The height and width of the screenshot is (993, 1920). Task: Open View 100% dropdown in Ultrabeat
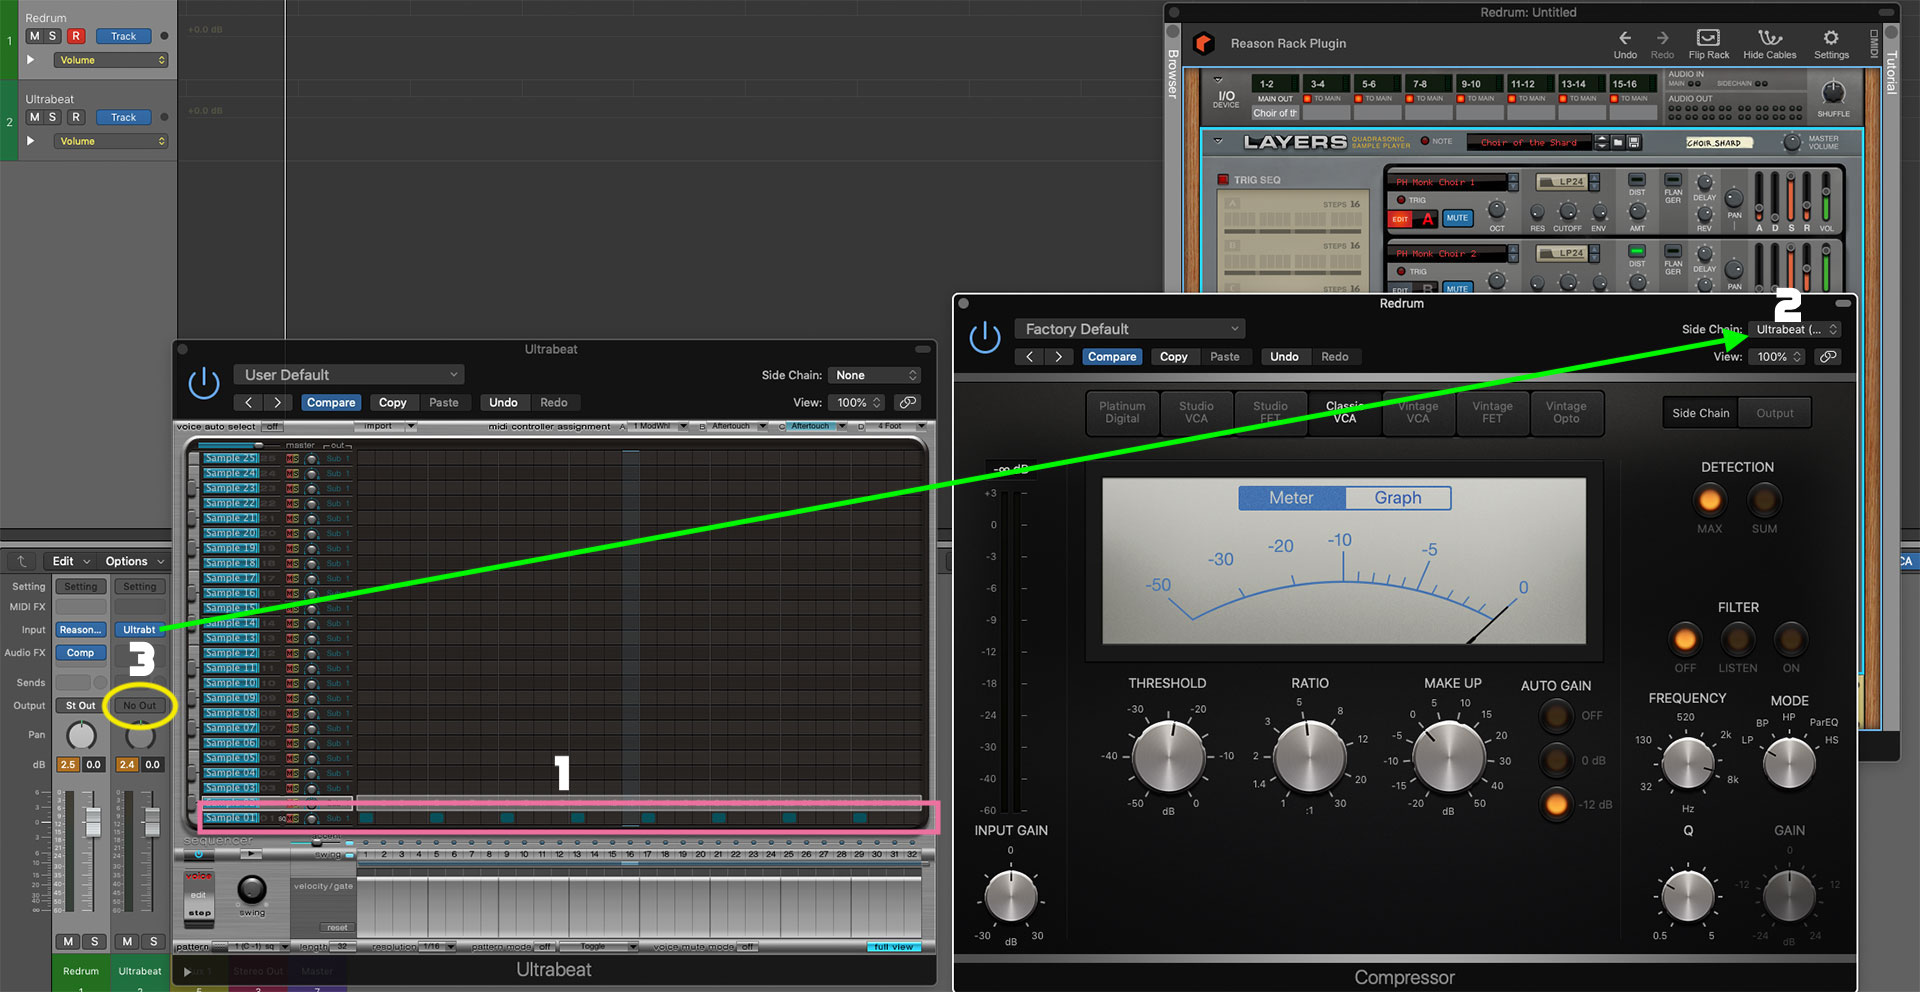(x=858, y=403)
